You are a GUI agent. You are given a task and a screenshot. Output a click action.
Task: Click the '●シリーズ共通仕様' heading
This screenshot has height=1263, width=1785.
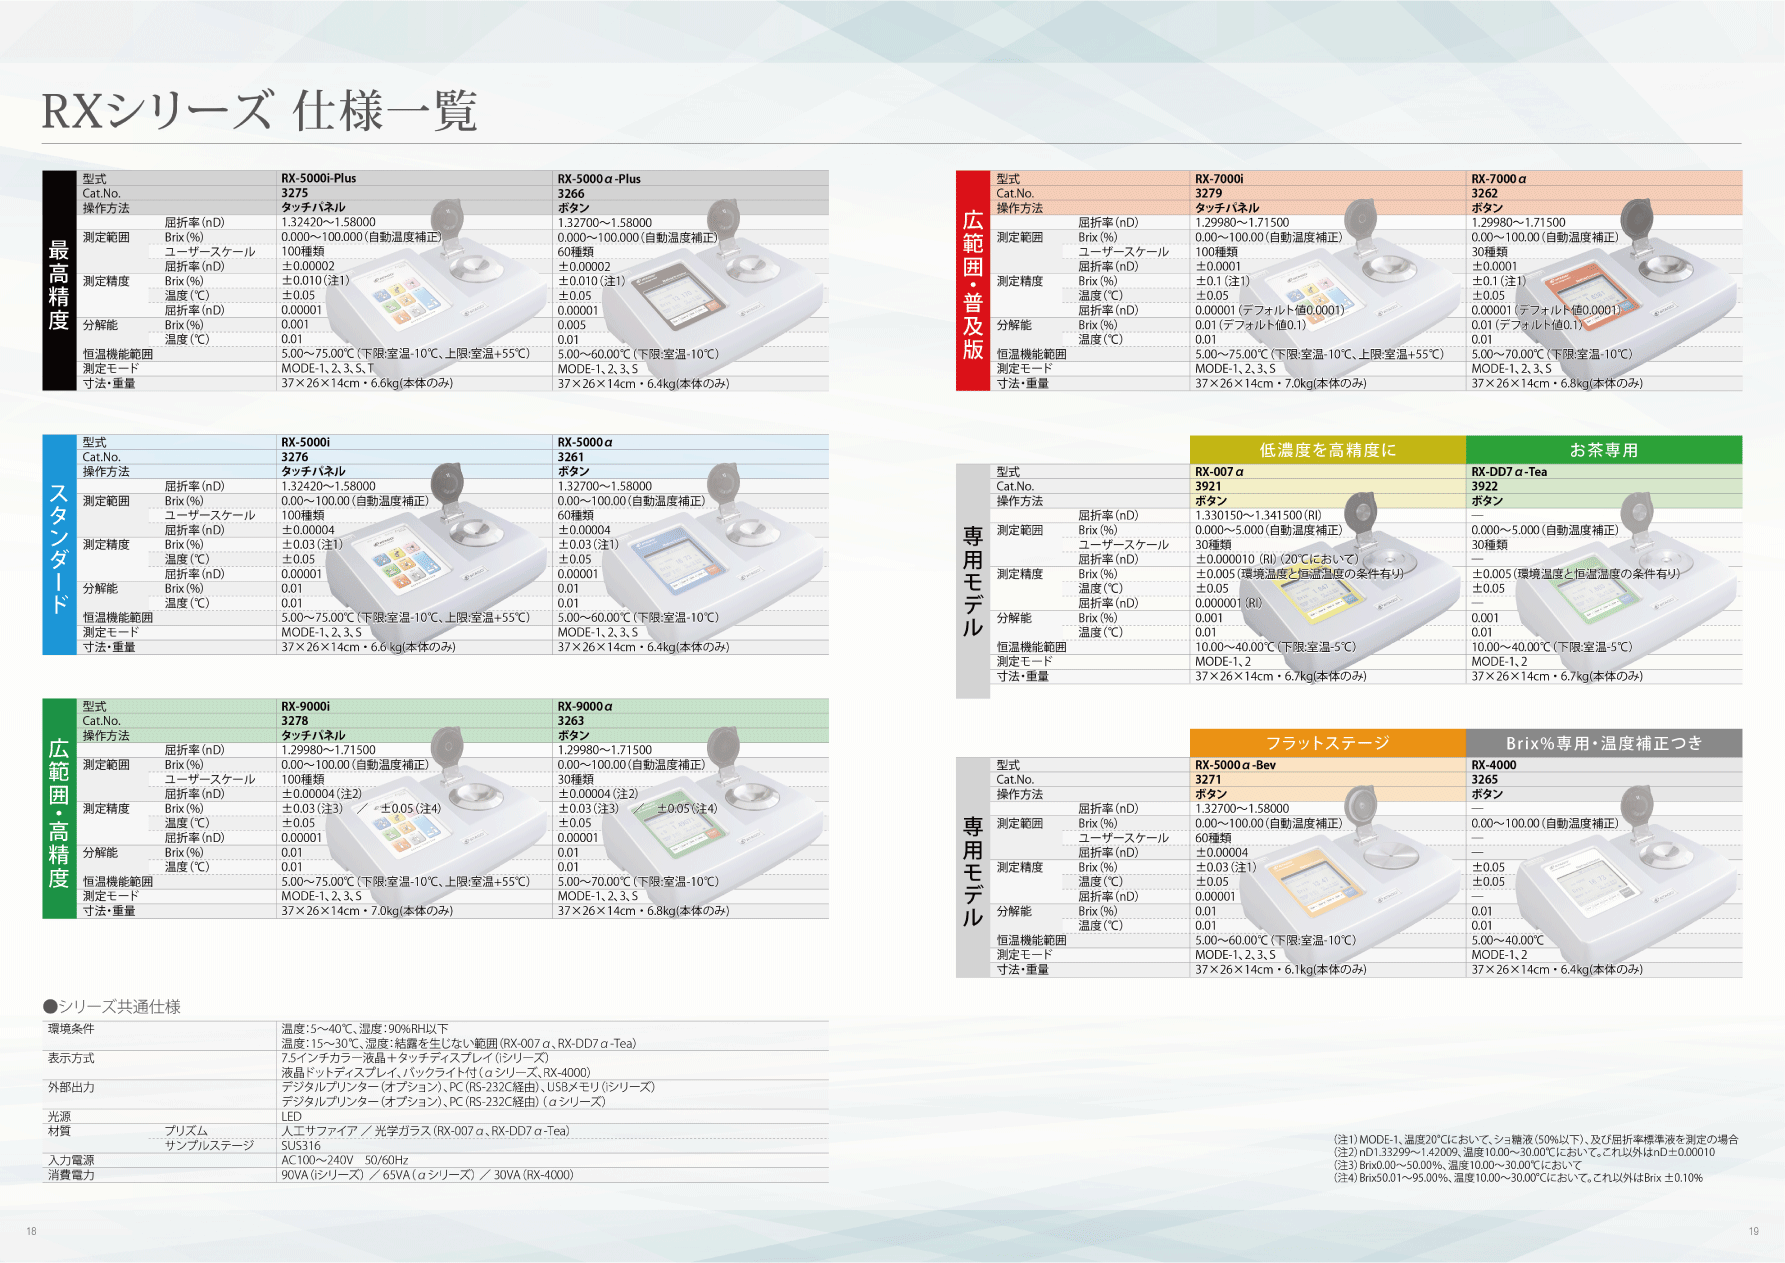(x=112, y=1006)
